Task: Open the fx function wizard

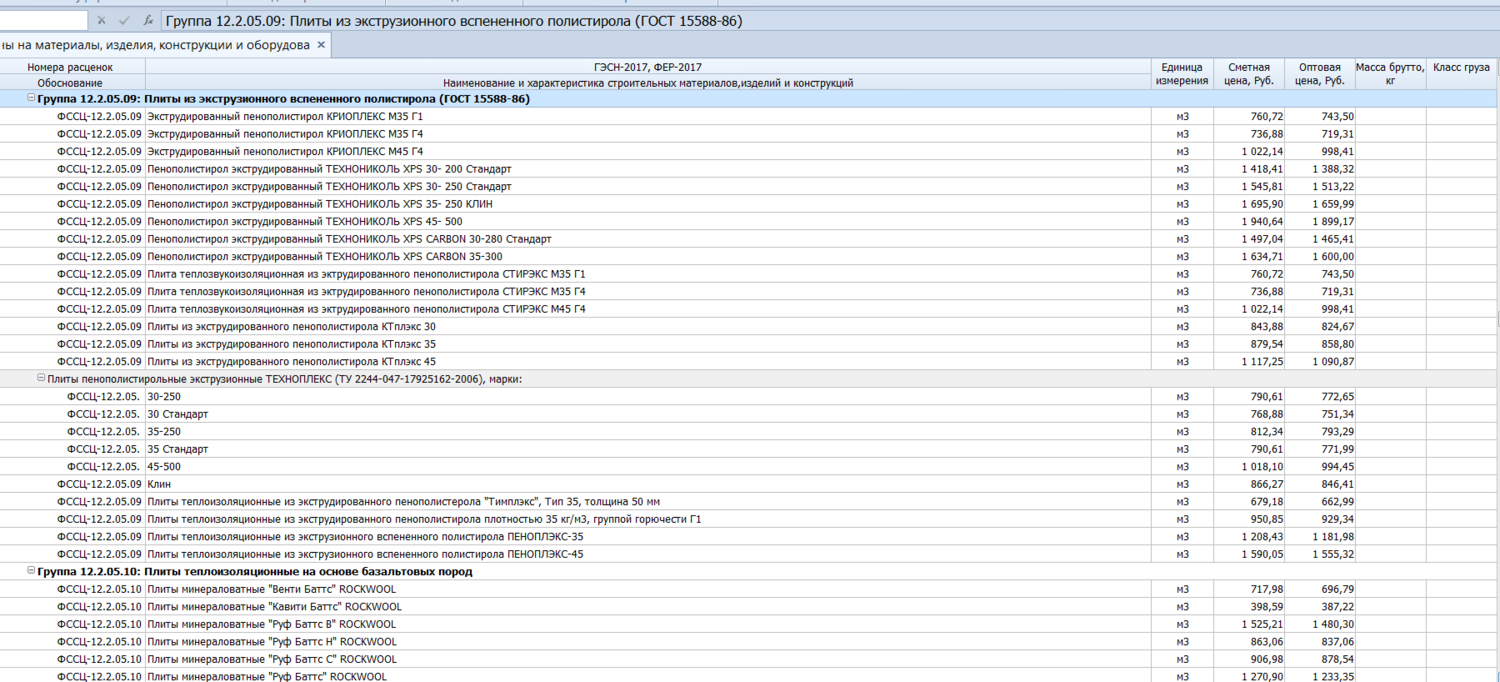Action: coord(148,20)
